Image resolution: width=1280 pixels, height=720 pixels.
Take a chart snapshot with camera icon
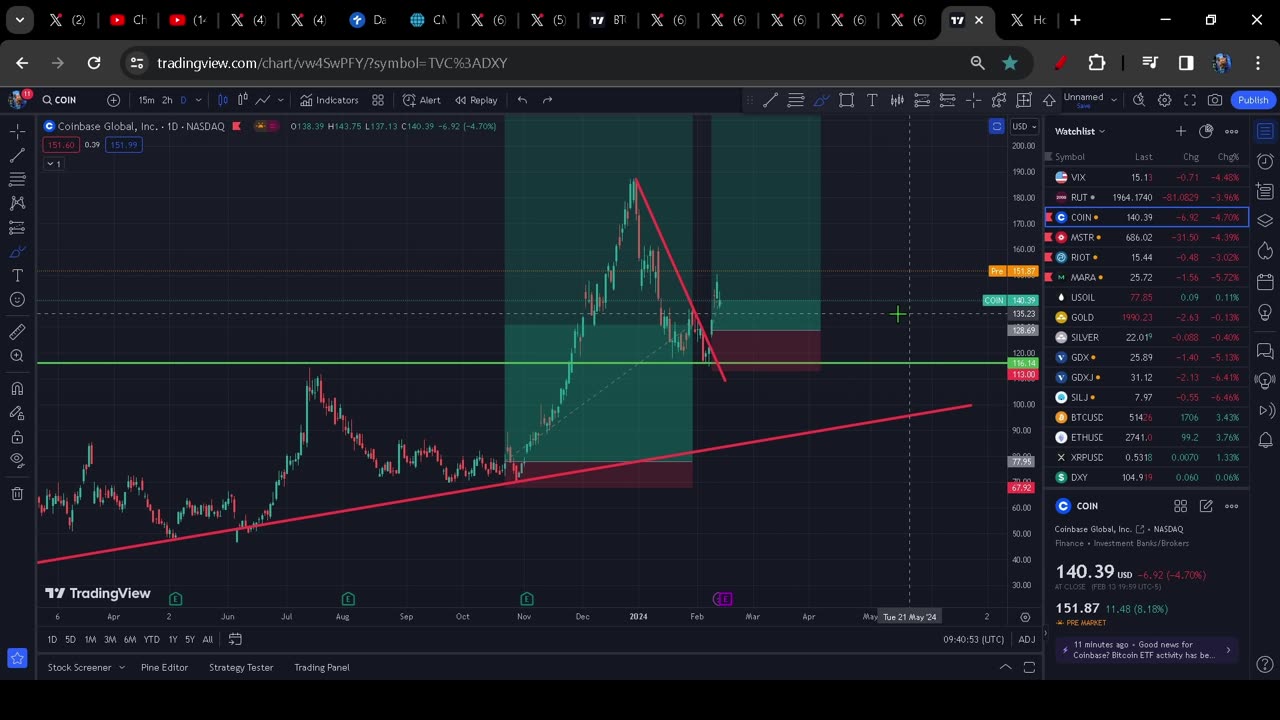[1215, 100]
